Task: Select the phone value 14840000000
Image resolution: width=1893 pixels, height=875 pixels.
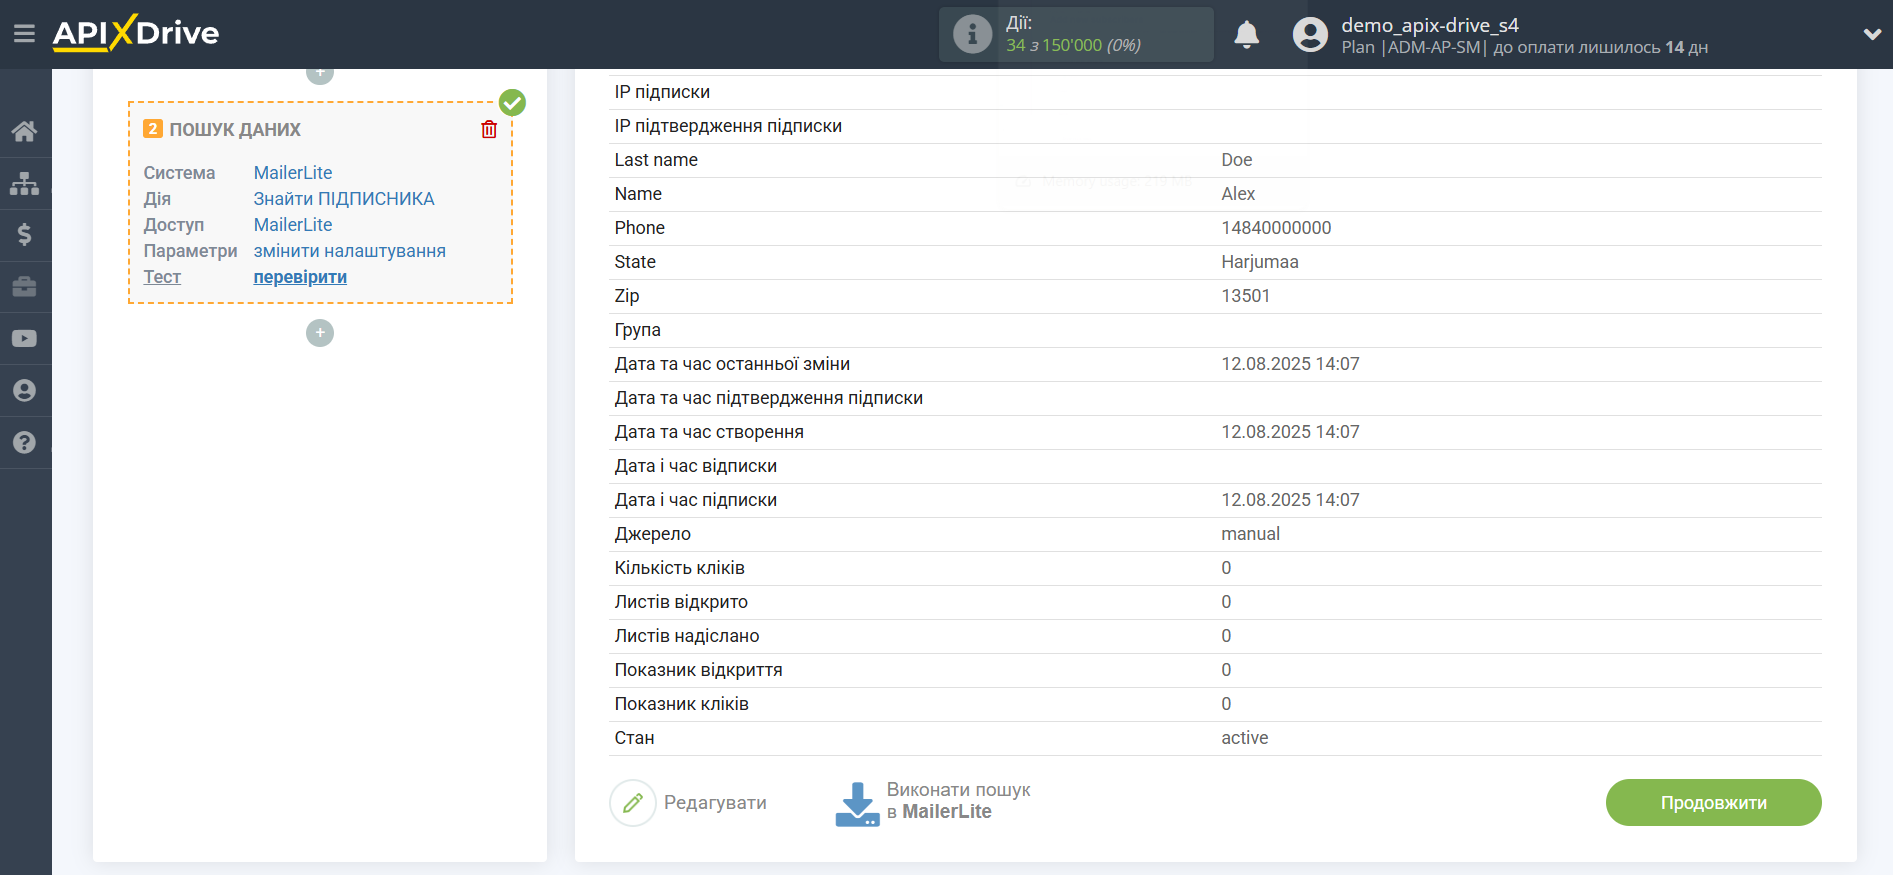Action: [1276, 228]
